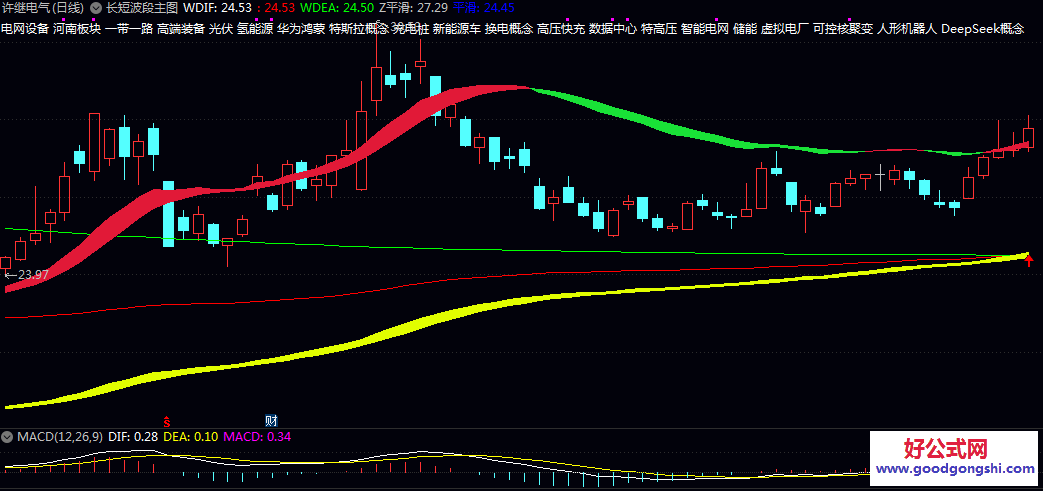Open the 一带一路 concept tag
Viewport: 1043px width, 491px height.
[129, 29]
